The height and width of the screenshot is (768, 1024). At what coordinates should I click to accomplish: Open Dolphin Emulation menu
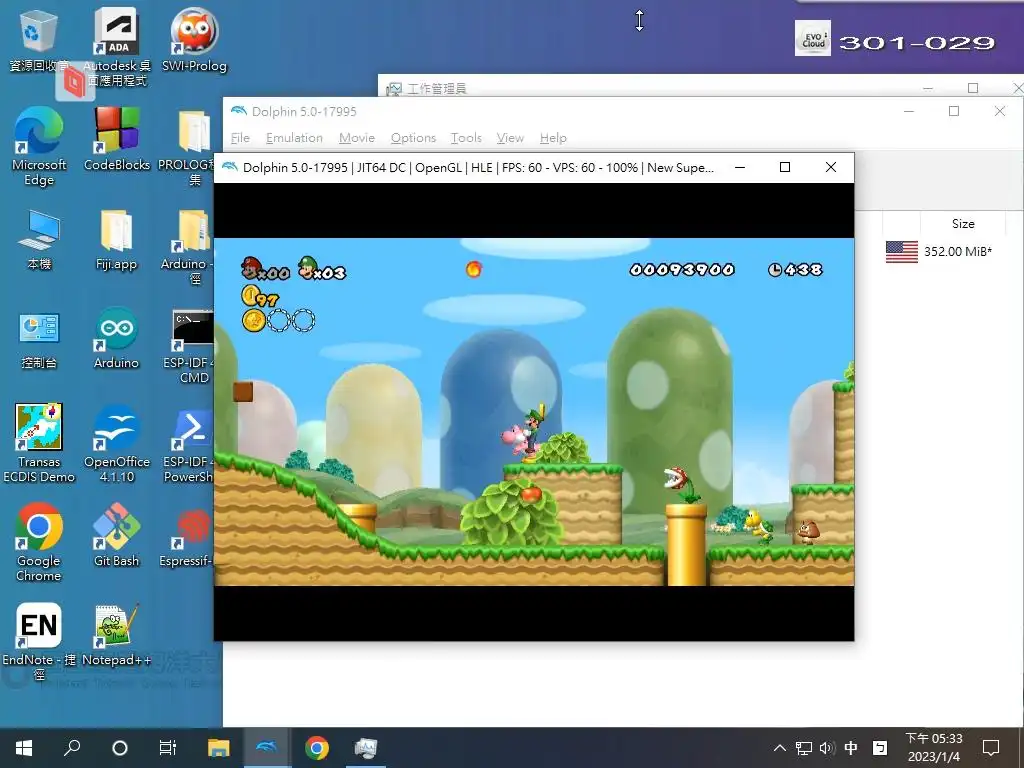point(295,138)
